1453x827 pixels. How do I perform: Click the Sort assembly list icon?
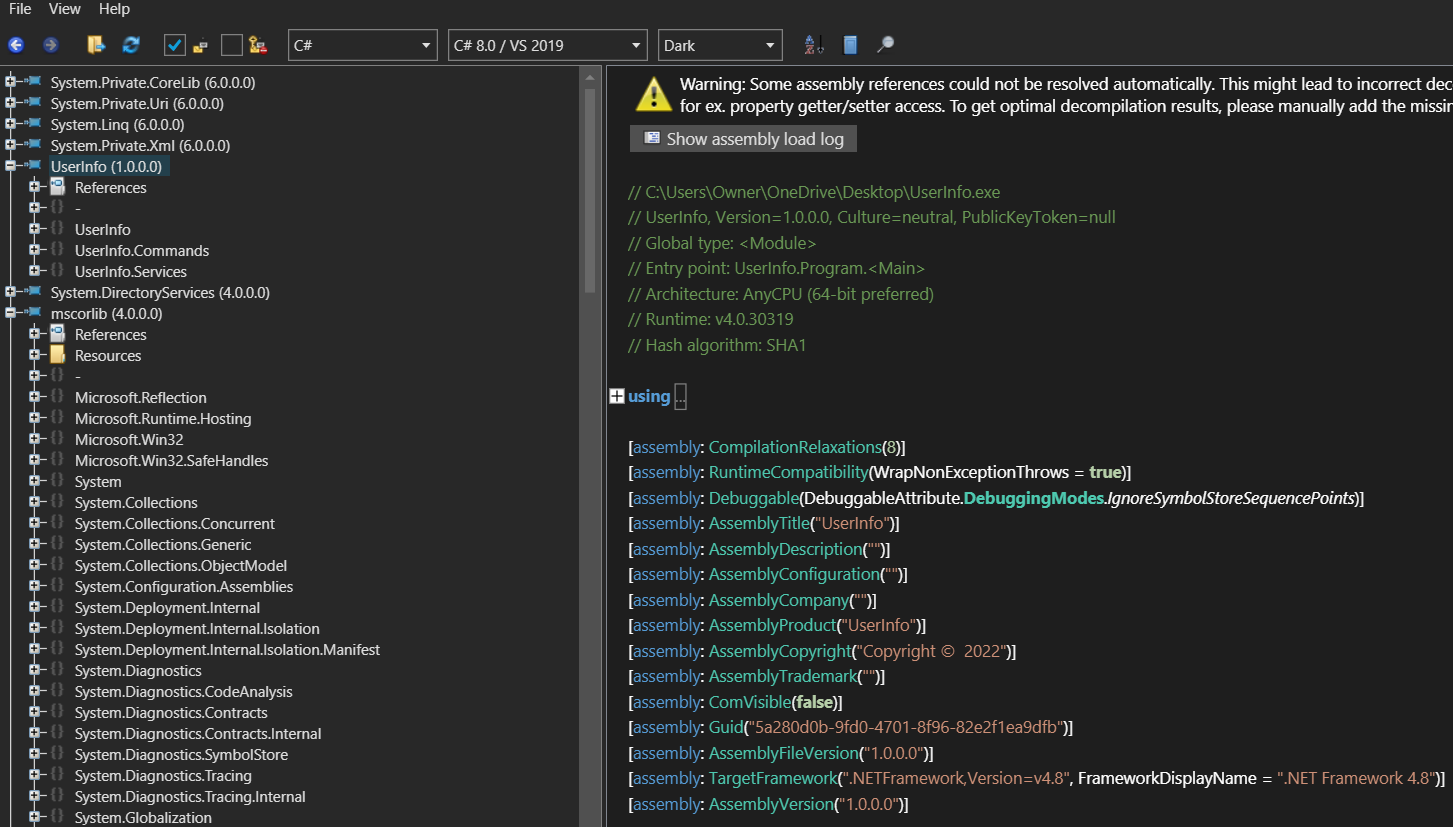(814, 45)
